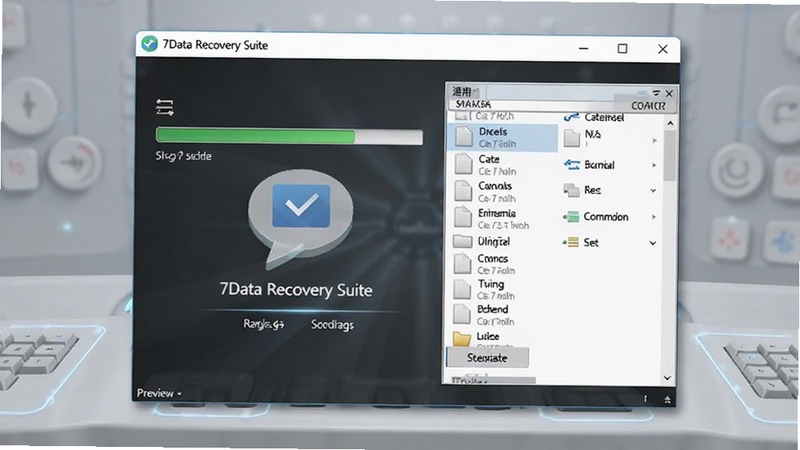Click the green Common icon
Viewport: 800px width, 450px height.
point(571,217)
